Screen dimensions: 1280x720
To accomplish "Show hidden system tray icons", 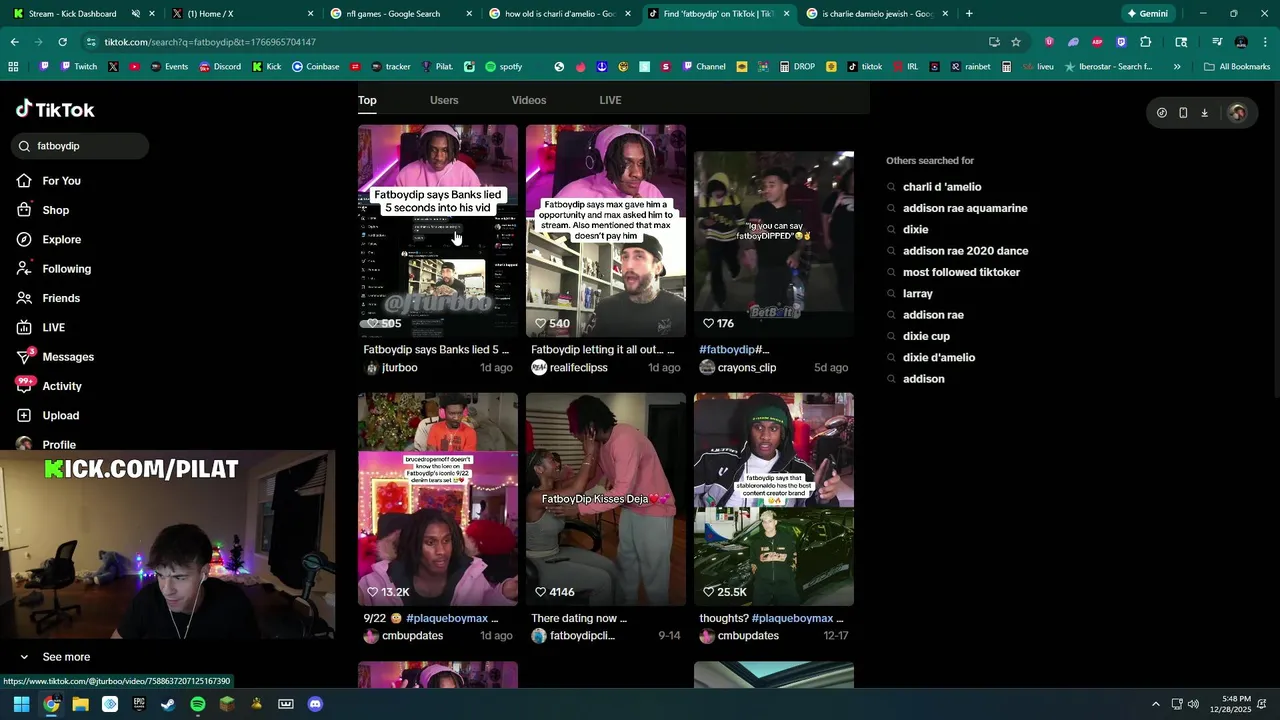I will (1156, 704).
